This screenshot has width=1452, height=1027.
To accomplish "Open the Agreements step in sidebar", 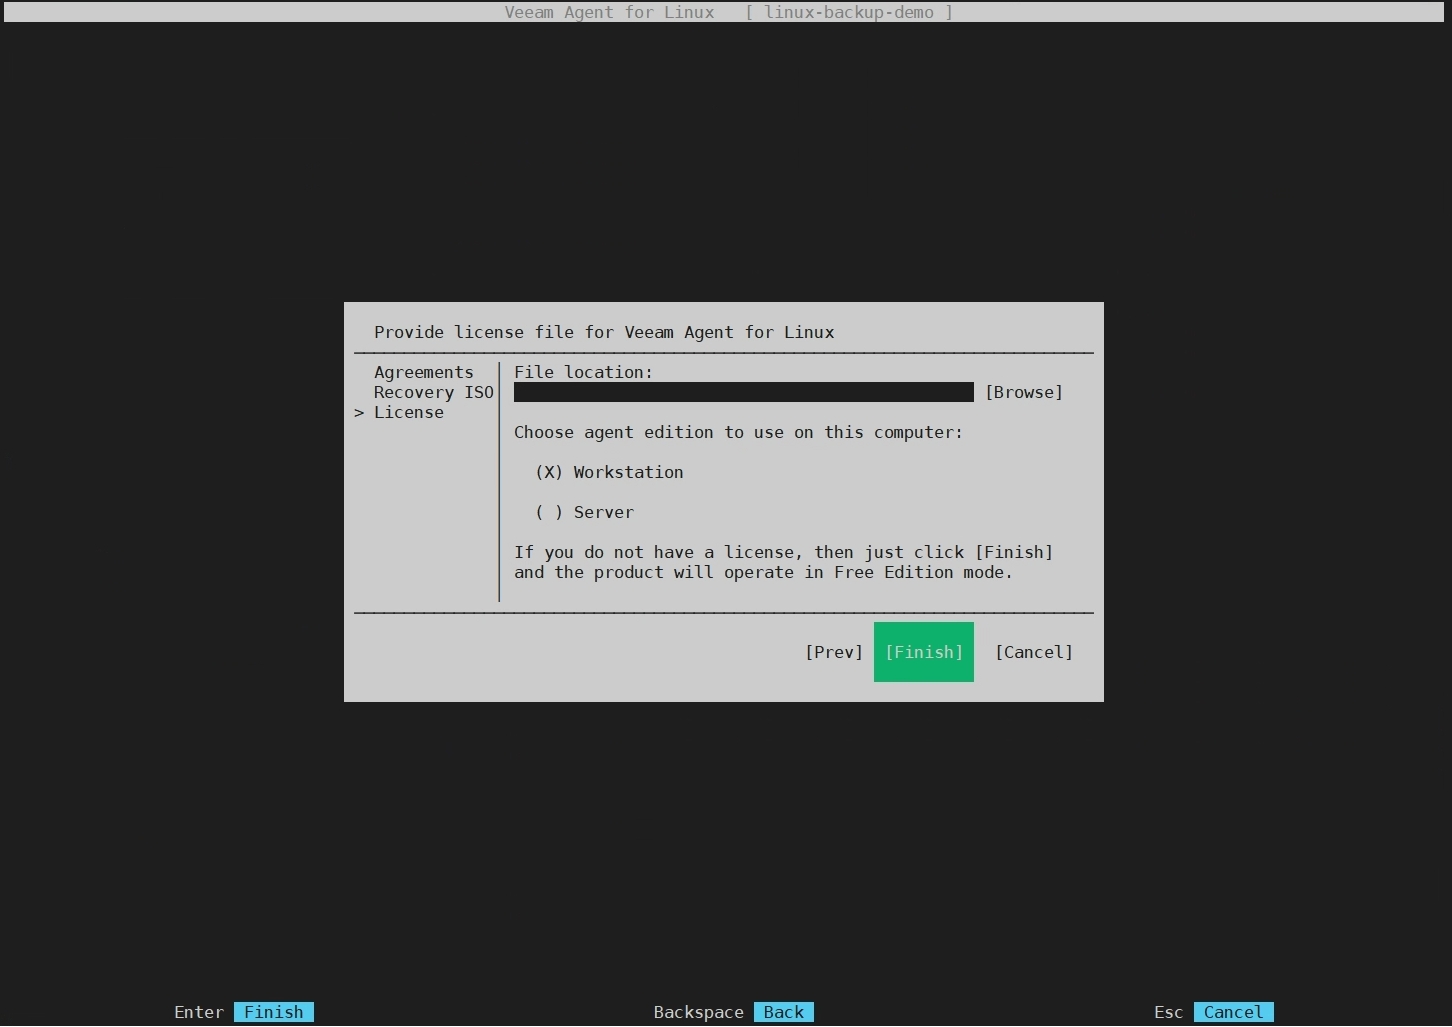I will point(424,372).
